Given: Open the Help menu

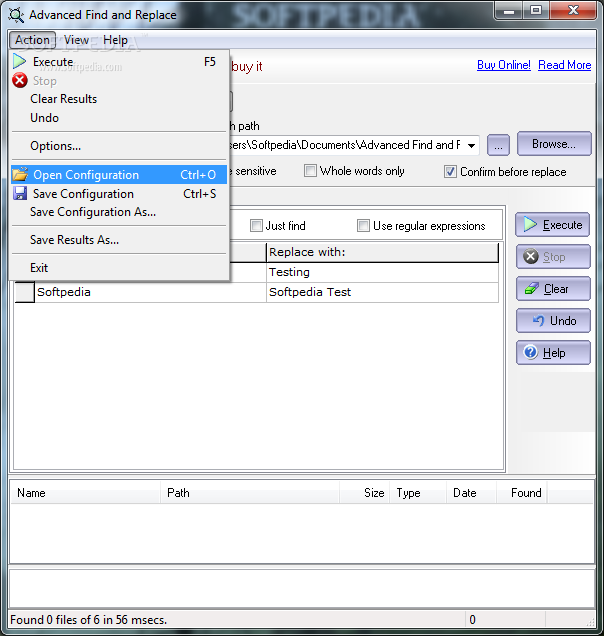Looking at the screenshot, I should coord(115,40).
